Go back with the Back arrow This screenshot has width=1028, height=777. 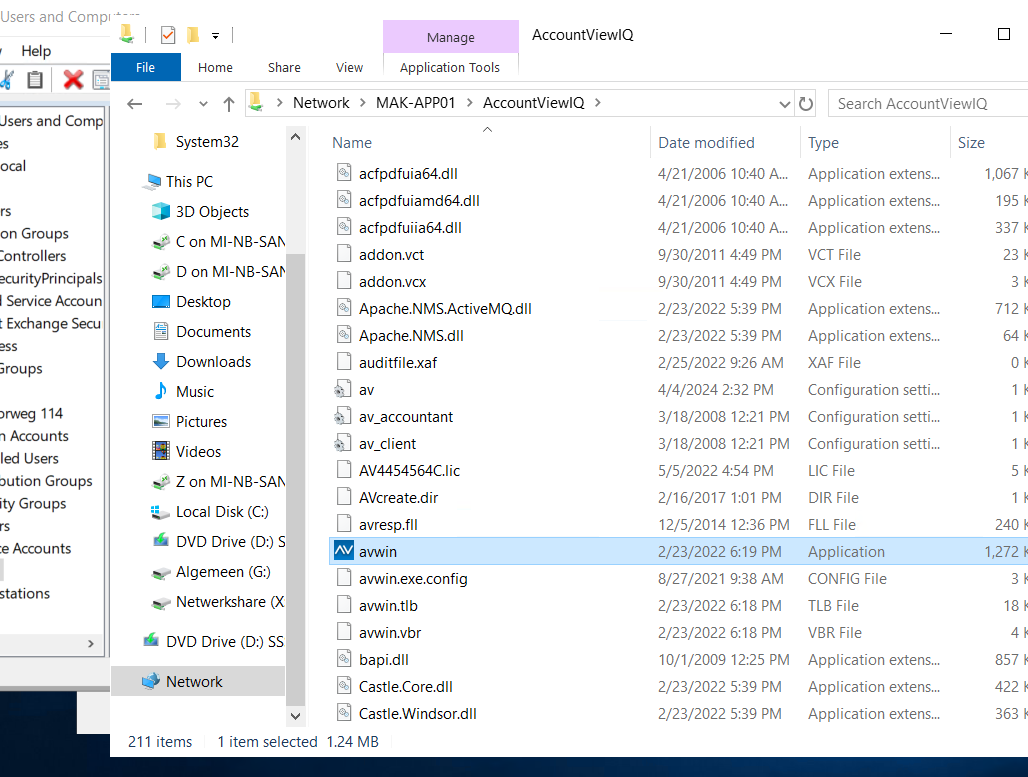pos(134,104)
